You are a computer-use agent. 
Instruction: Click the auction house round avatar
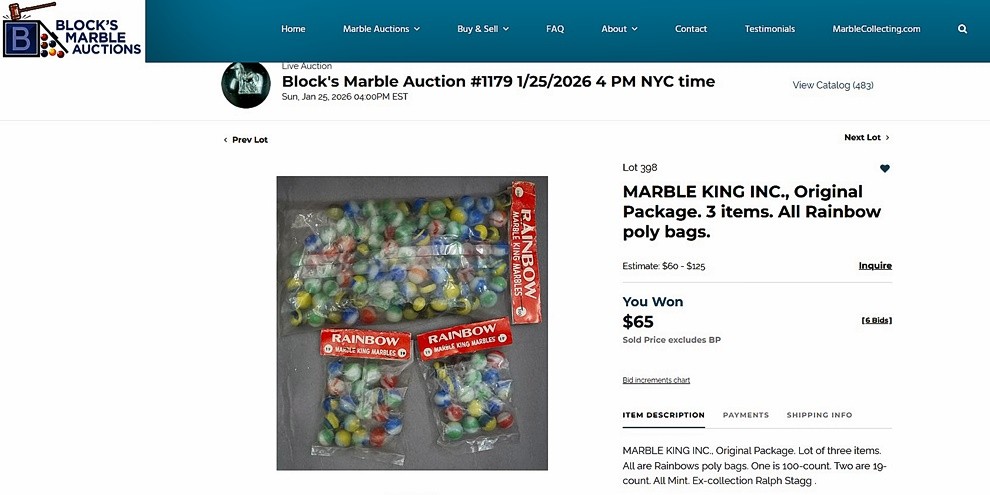pyautogui.click(x=246, y=84)
